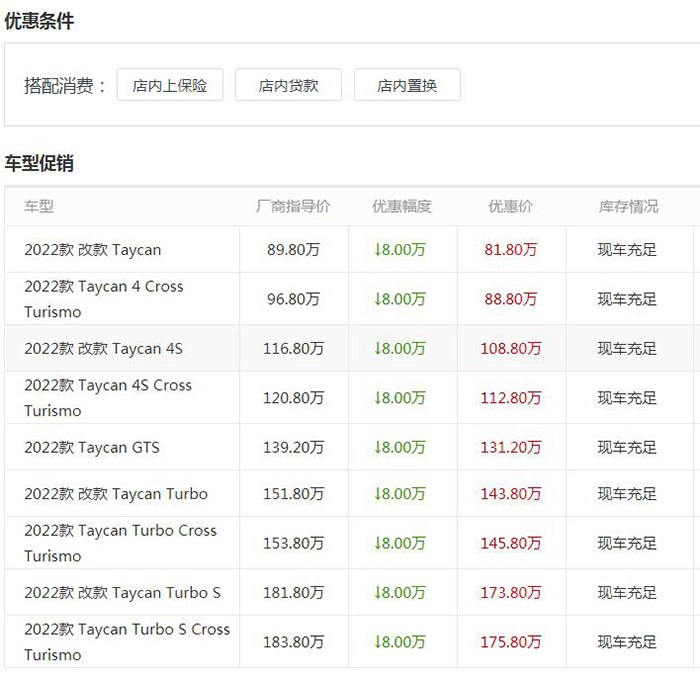700x677 pixels.
Task: Click the 116.80万 guide price
Action: [293, 348]
